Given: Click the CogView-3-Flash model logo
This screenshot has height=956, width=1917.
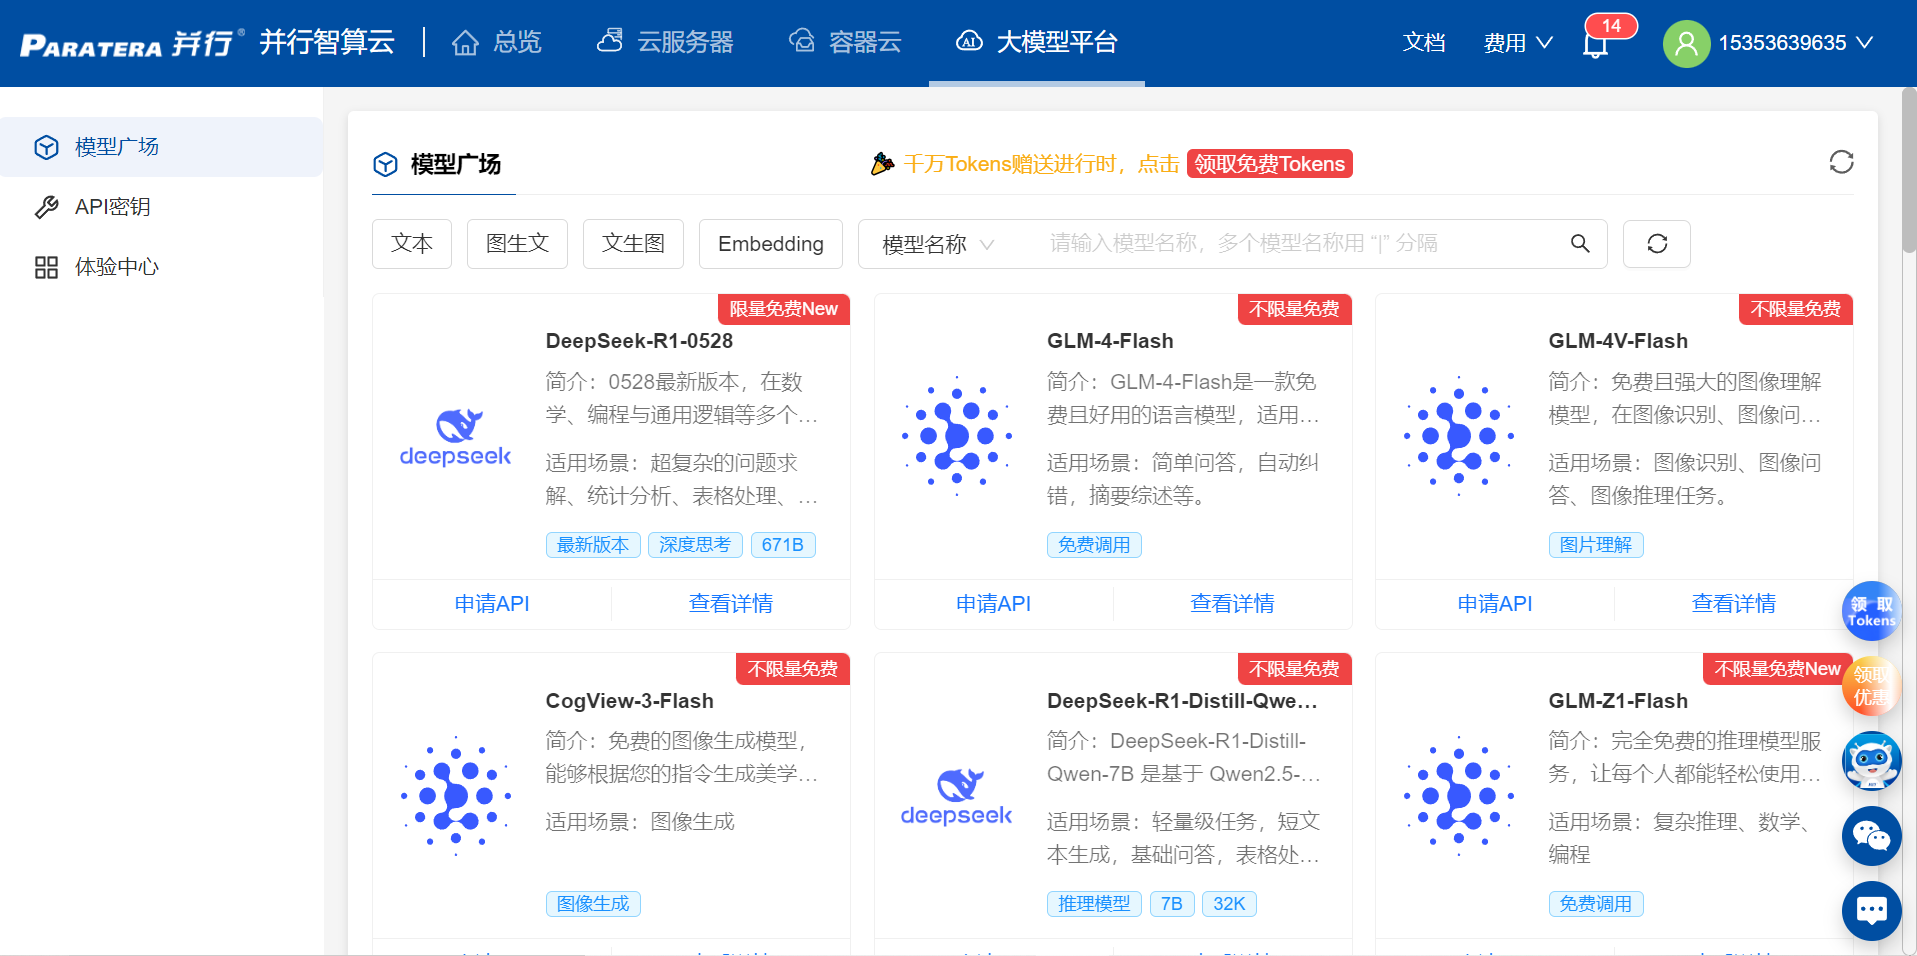Looking at the screenshot, I should pos(456,796).
